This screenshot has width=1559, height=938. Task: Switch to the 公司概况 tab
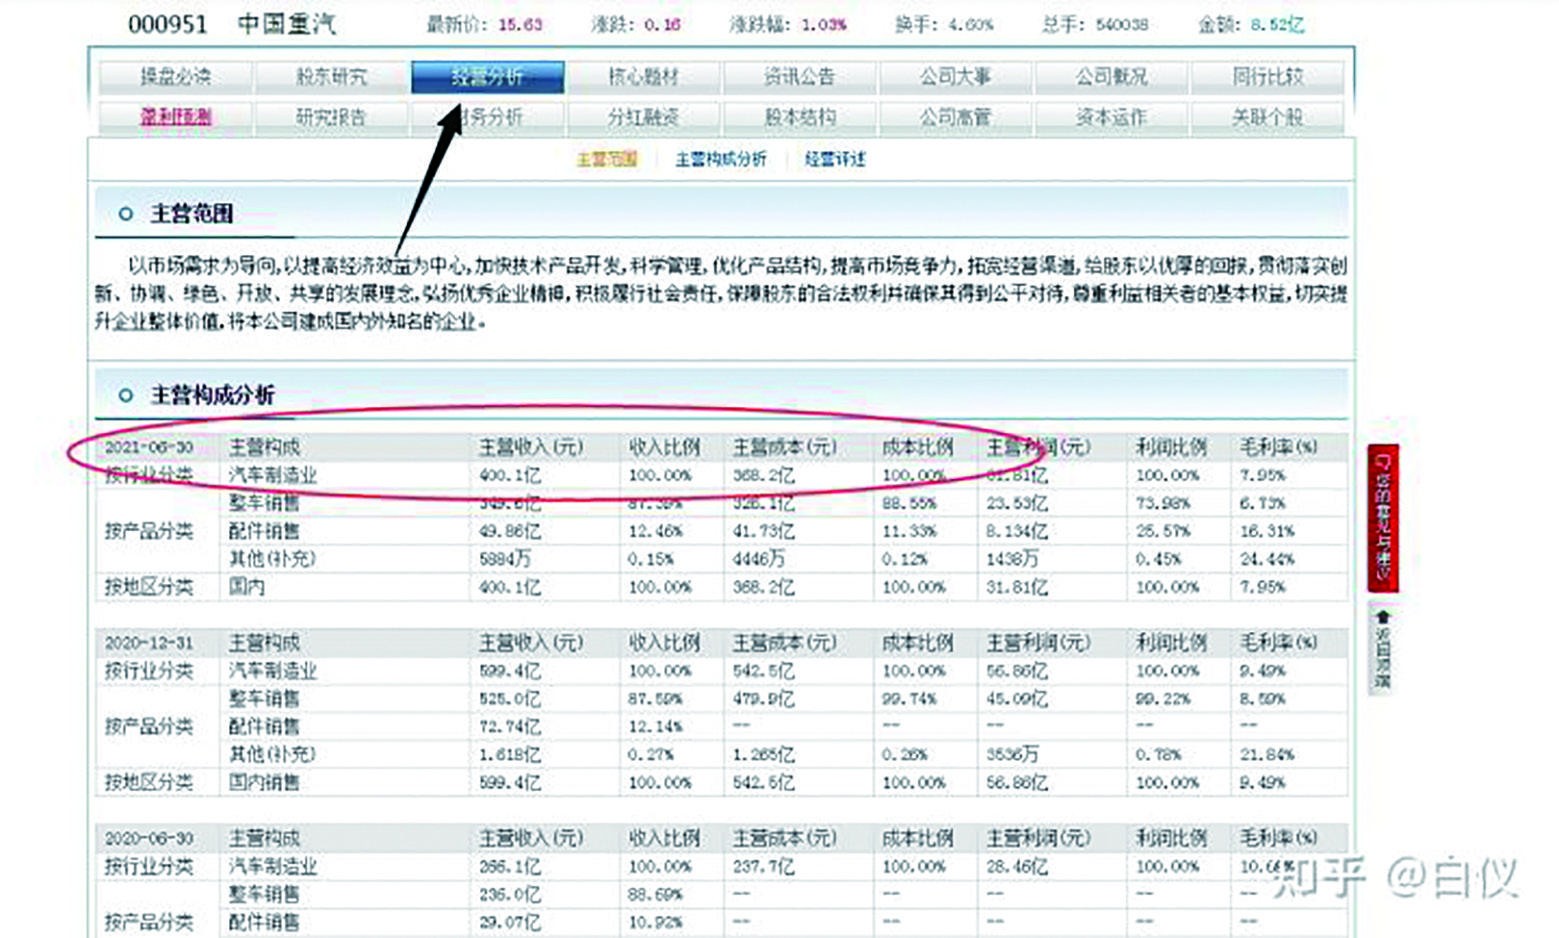[1110, 76]
